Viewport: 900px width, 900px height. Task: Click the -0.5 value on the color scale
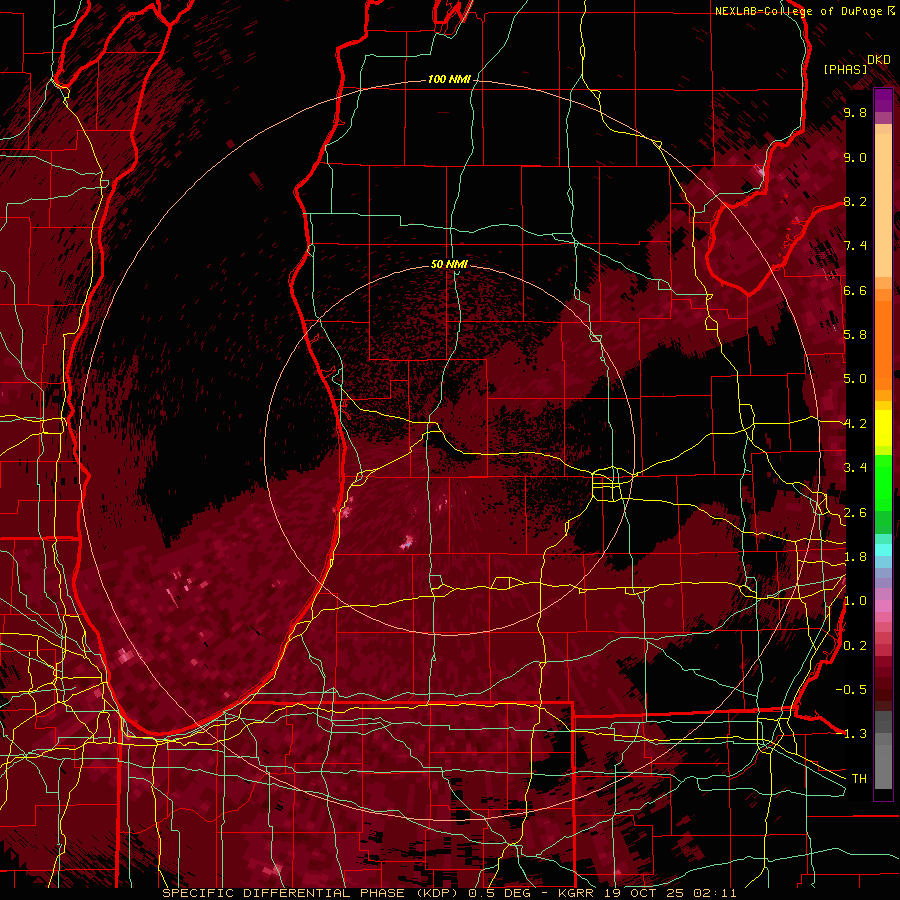pyautogui.click(x=851, y=690)
